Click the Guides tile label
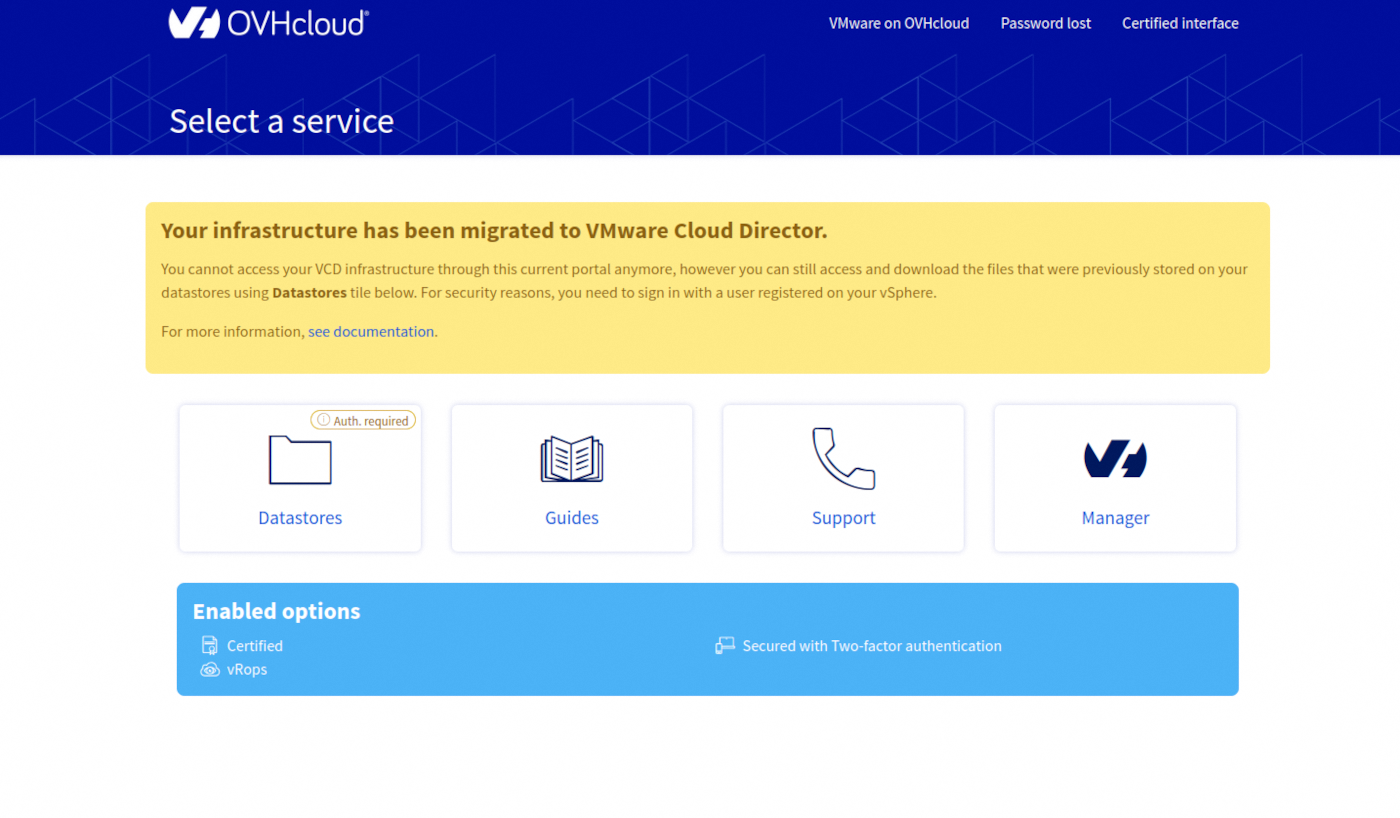 [x=571, y=517]
